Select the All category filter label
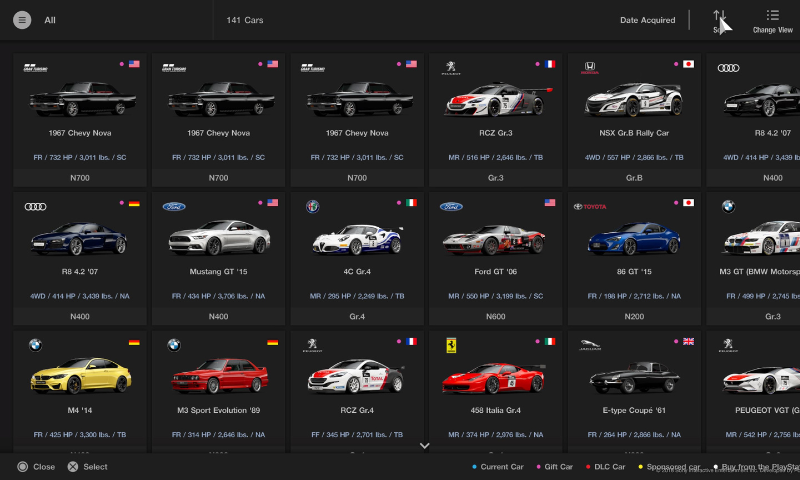This screenshot has height=480, width=800. (49, 20)
